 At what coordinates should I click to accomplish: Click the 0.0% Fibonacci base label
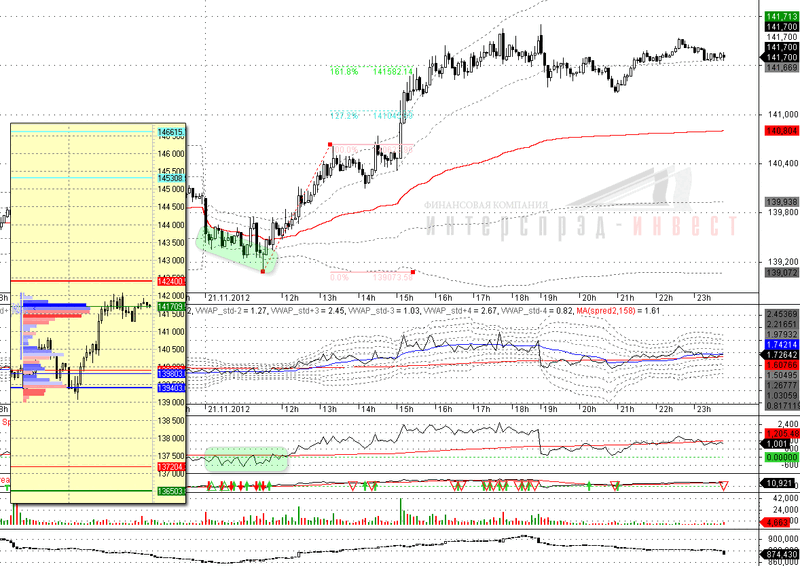click(x=339, y=275)
